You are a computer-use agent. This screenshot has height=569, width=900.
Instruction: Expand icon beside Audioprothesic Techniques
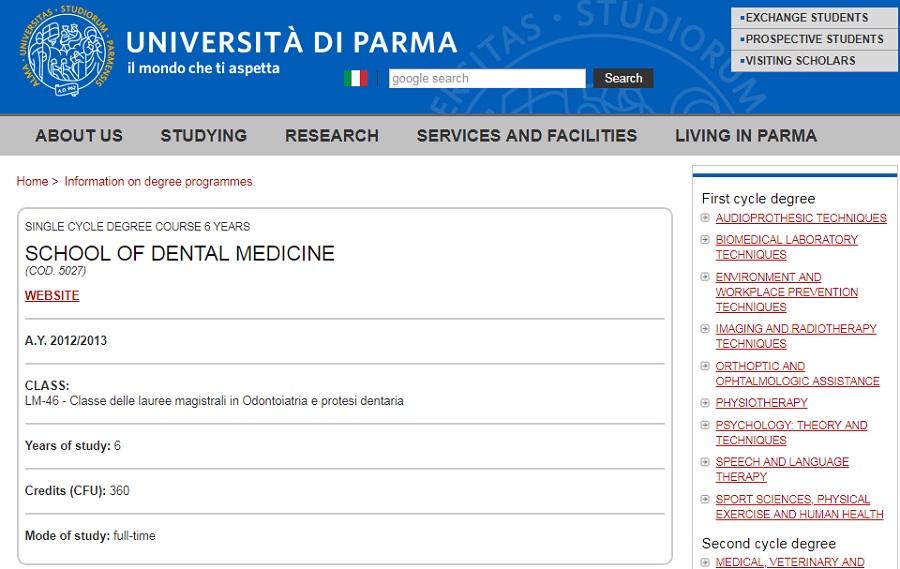coord(705,218)
